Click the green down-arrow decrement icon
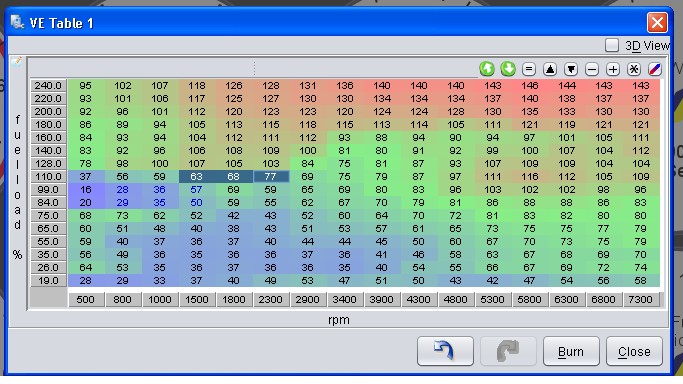The image size is (683, 384). point(507,69)
